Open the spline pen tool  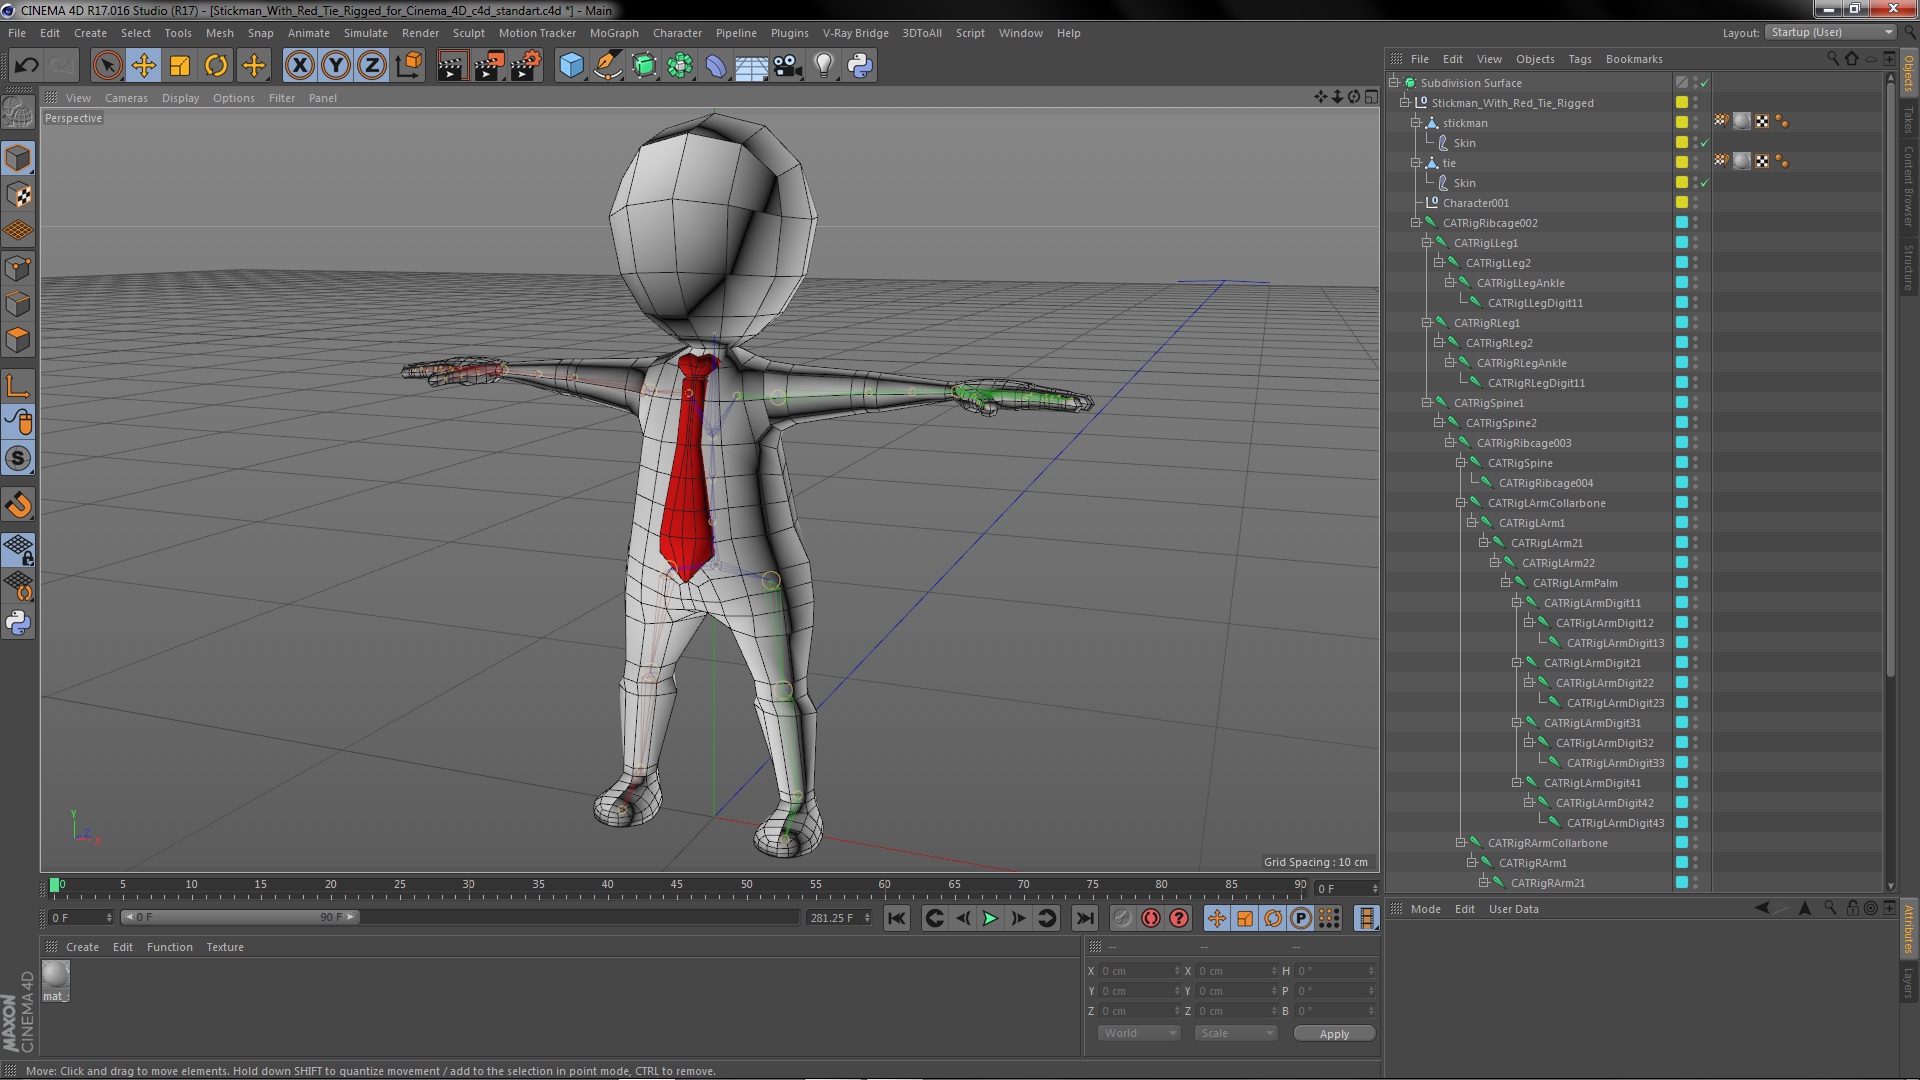point(607,66)
